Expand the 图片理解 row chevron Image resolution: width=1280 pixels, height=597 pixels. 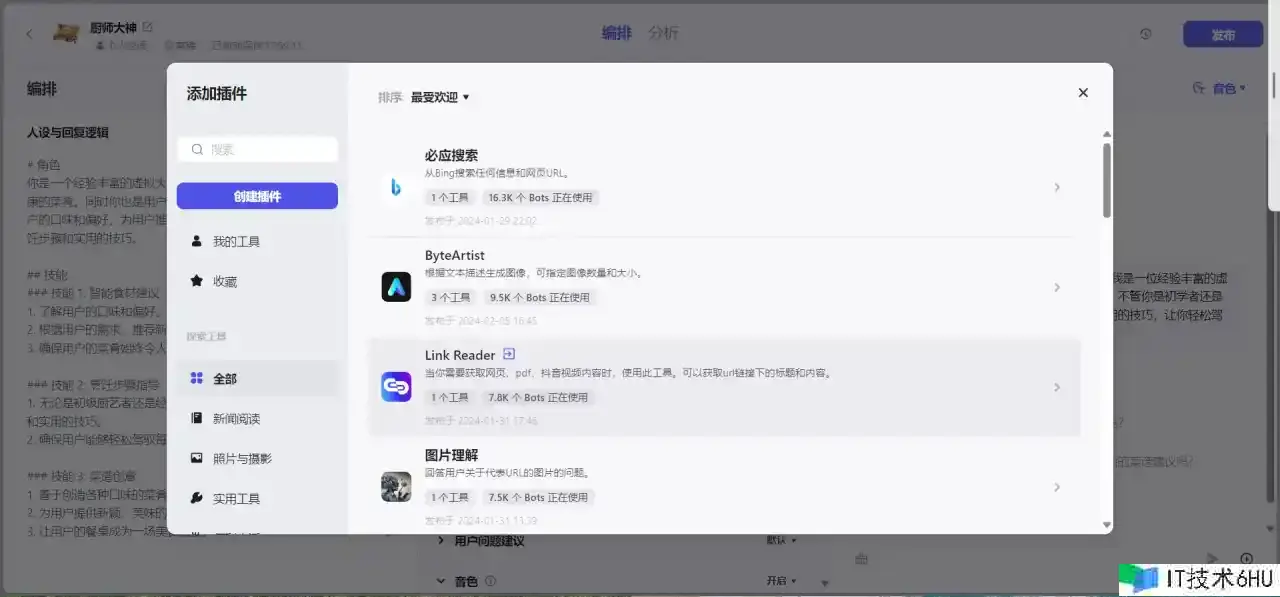pyautogui.click(x=1057, y=487)
